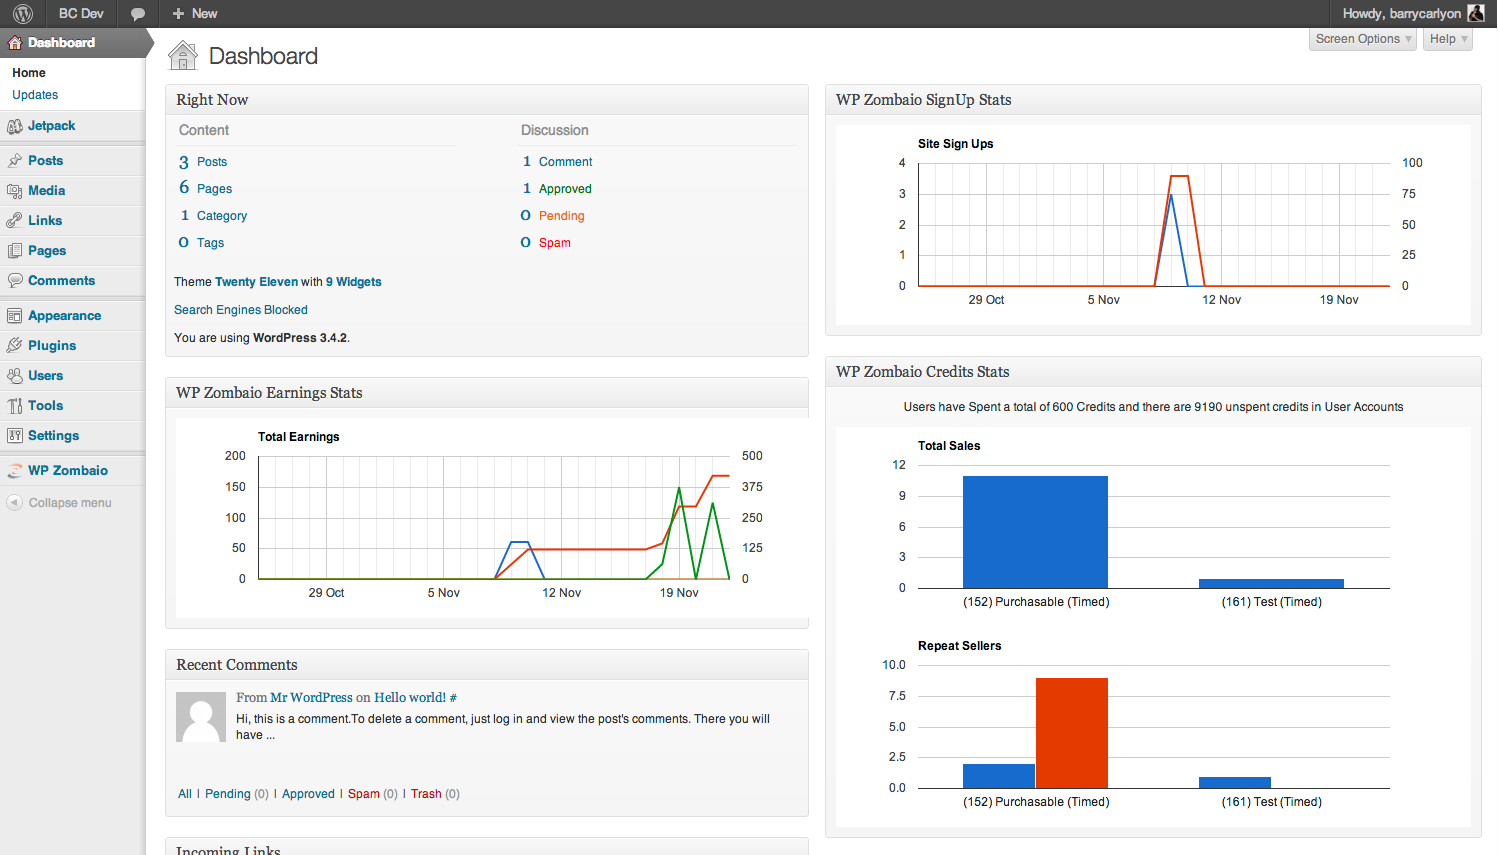
Task: Click the WP Zombaio Credits Stats title bar
Action: [1153, 372]
